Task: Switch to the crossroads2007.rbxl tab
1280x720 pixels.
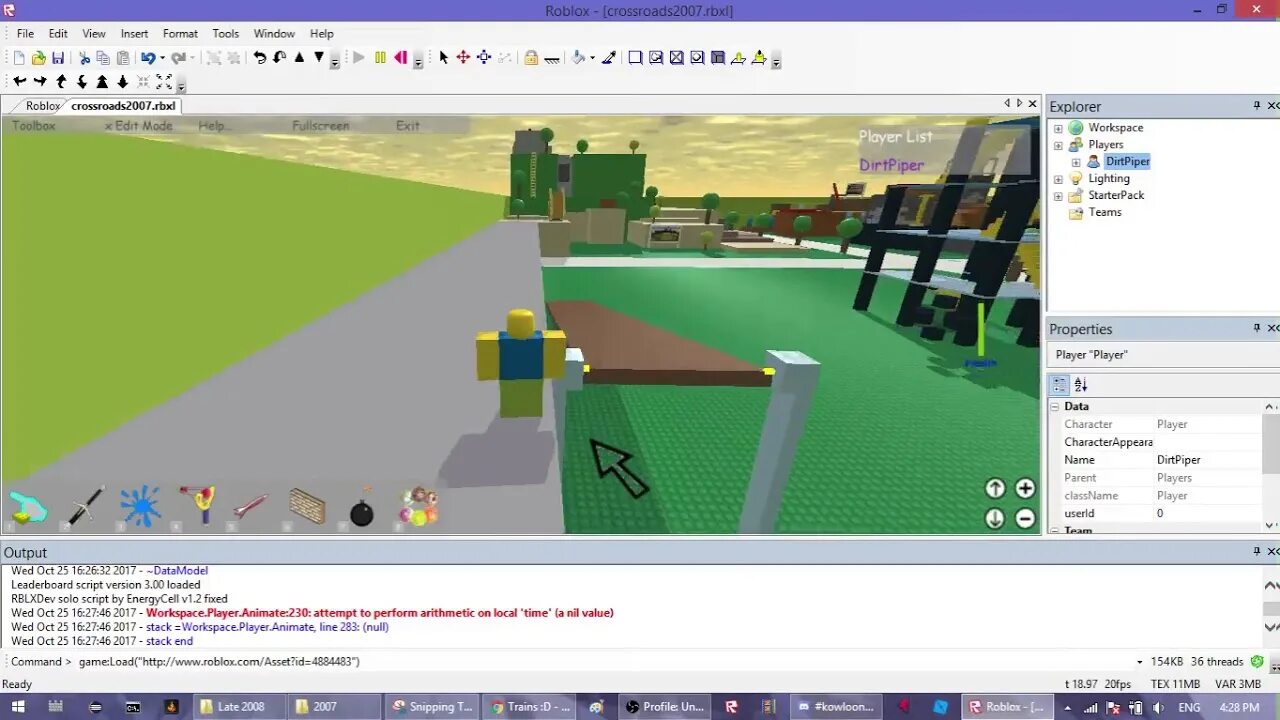Action: pyautogui.click(x=122, y=106)
